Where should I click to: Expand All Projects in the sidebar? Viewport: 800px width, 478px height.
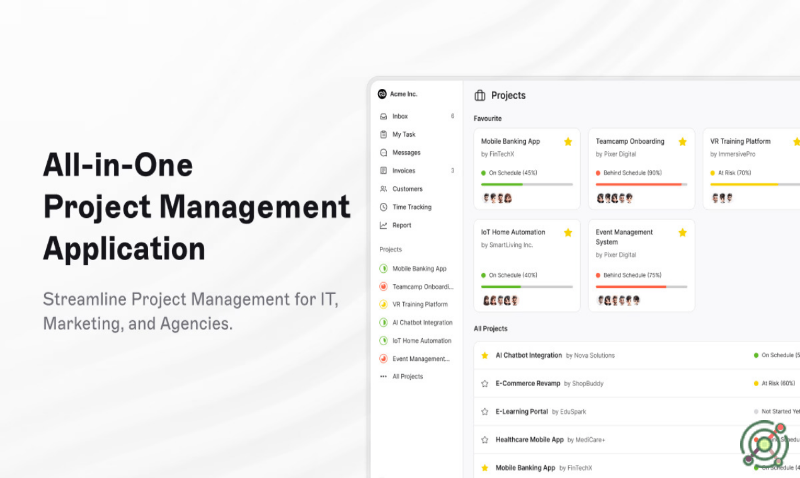407,376
